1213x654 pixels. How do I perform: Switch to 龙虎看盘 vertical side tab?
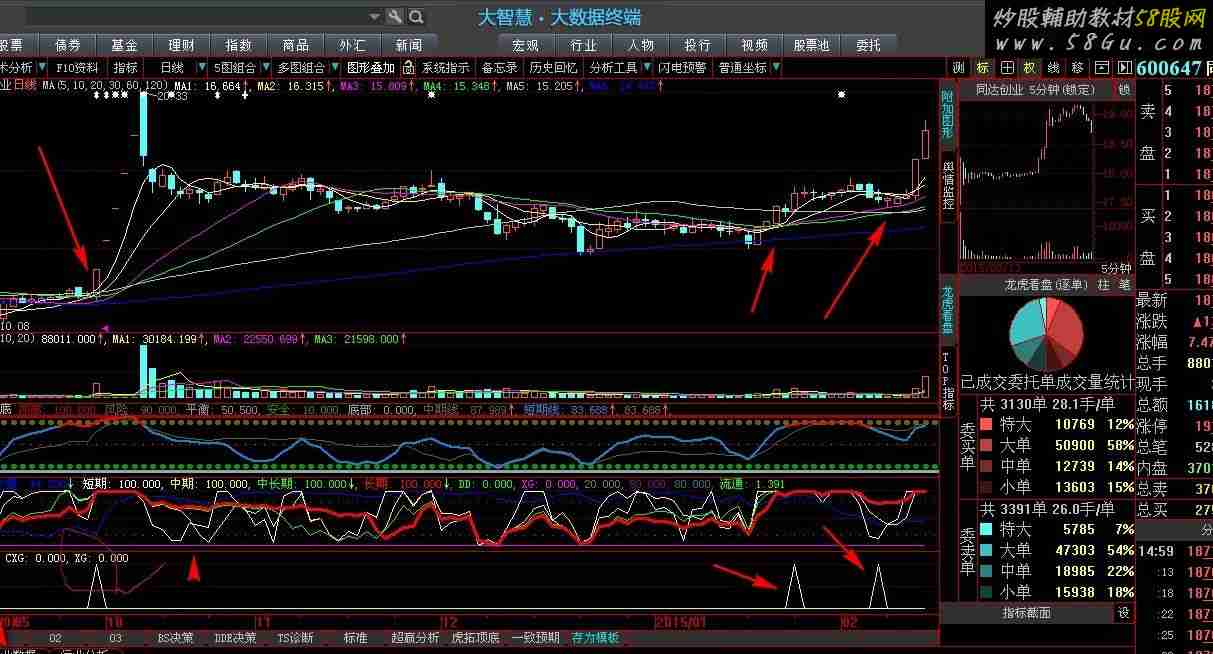[947, 310]
